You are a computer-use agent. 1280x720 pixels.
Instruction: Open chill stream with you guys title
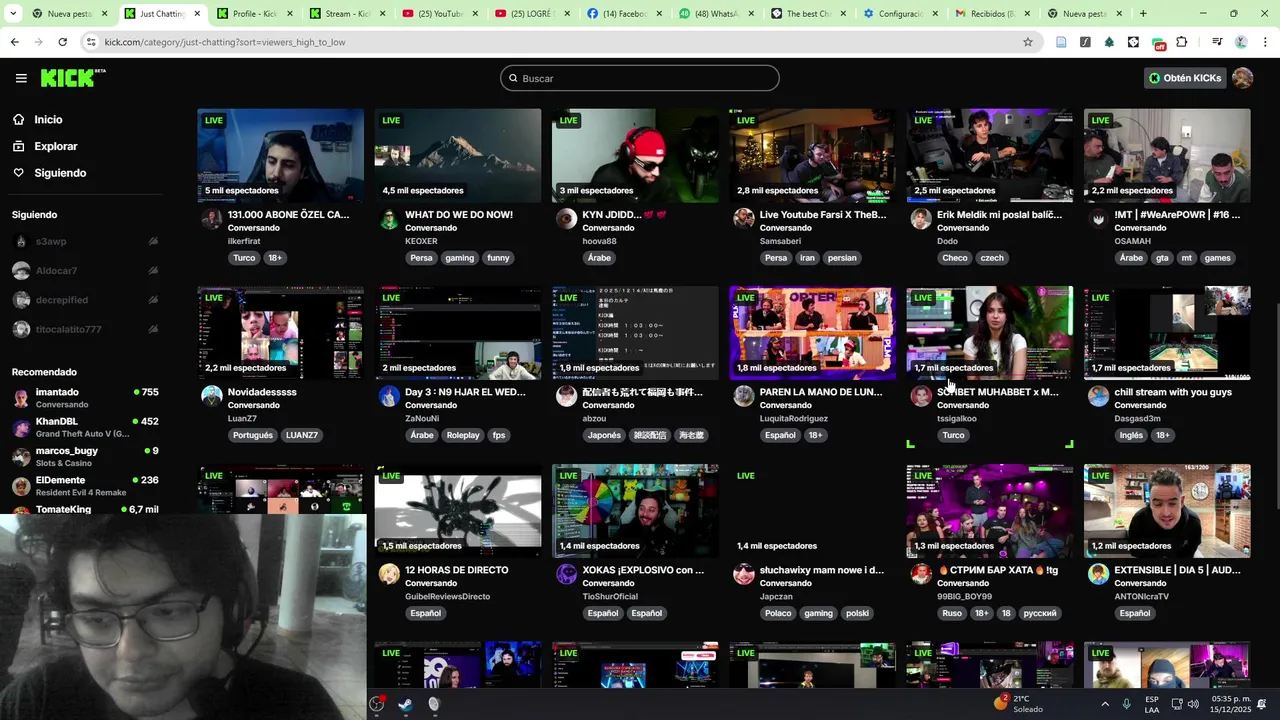(1173, 392)
